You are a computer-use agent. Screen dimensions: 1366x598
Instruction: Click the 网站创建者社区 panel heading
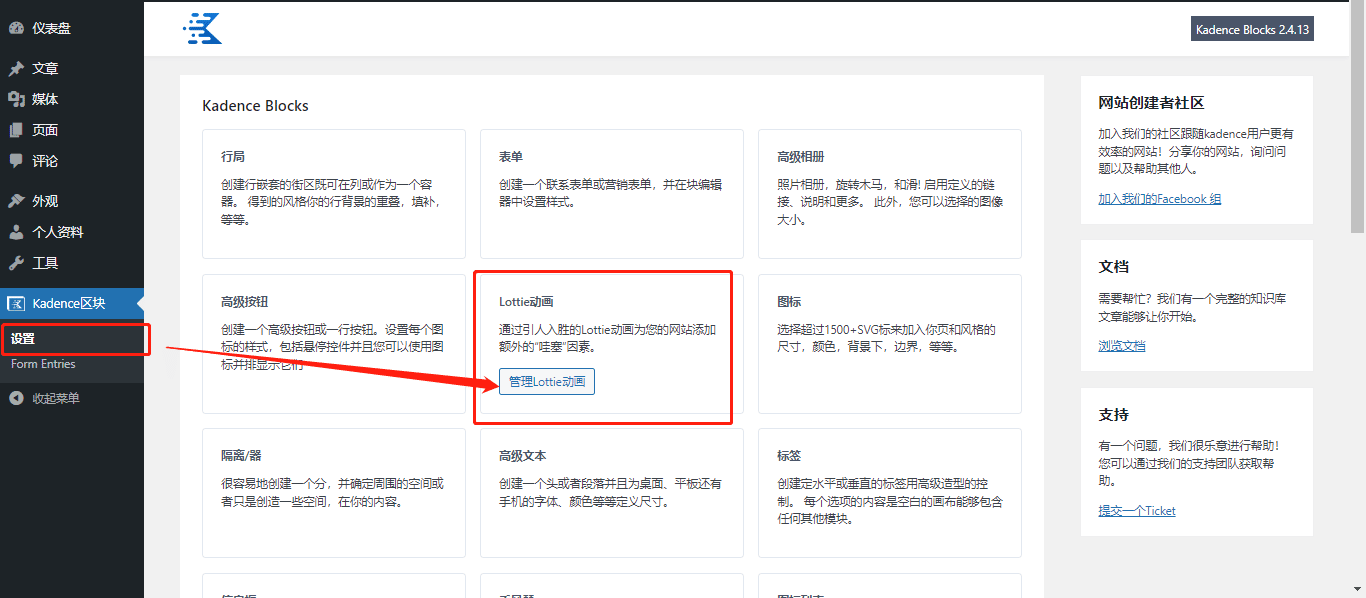(x=1151, y=103)
